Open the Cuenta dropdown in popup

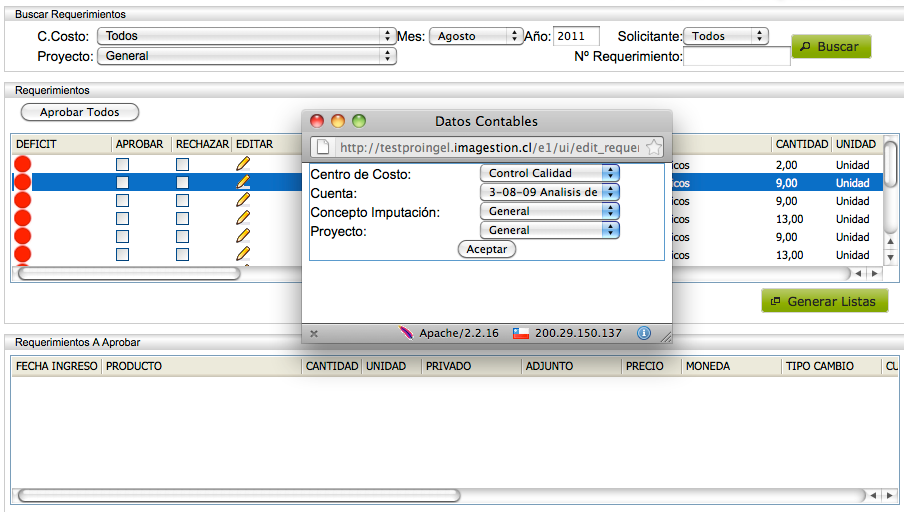pyautogui.click(x=549, y=192)
